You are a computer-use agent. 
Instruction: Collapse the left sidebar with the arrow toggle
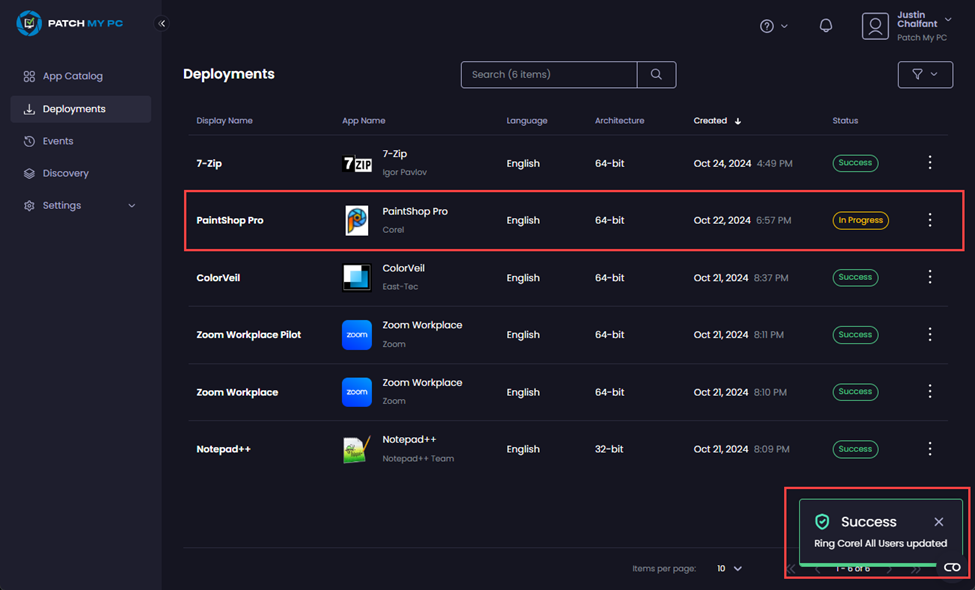point(161,22)
